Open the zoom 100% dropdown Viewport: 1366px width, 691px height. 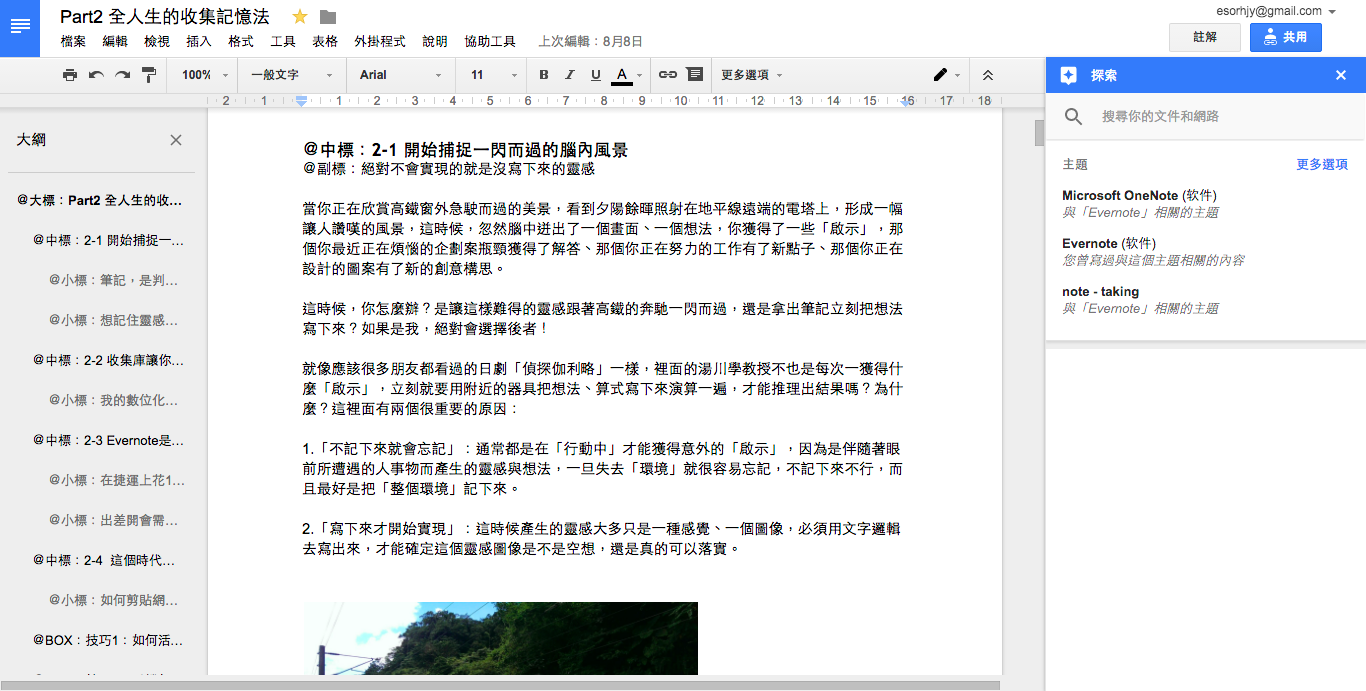[x=205, y=75]
